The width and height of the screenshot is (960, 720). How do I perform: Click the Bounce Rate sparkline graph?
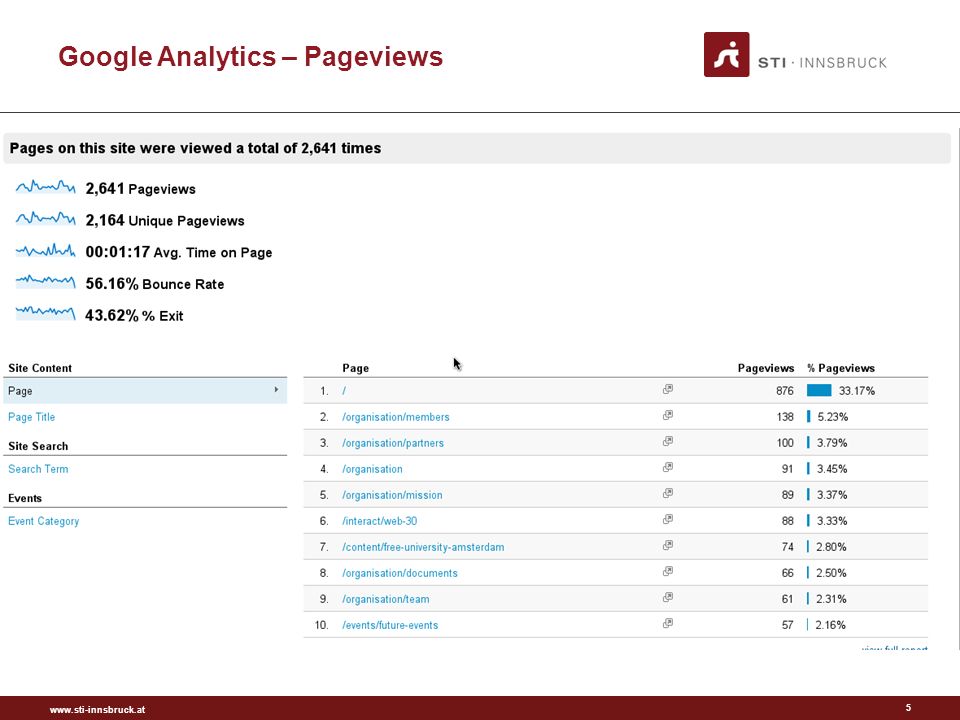tap(46, 282)
